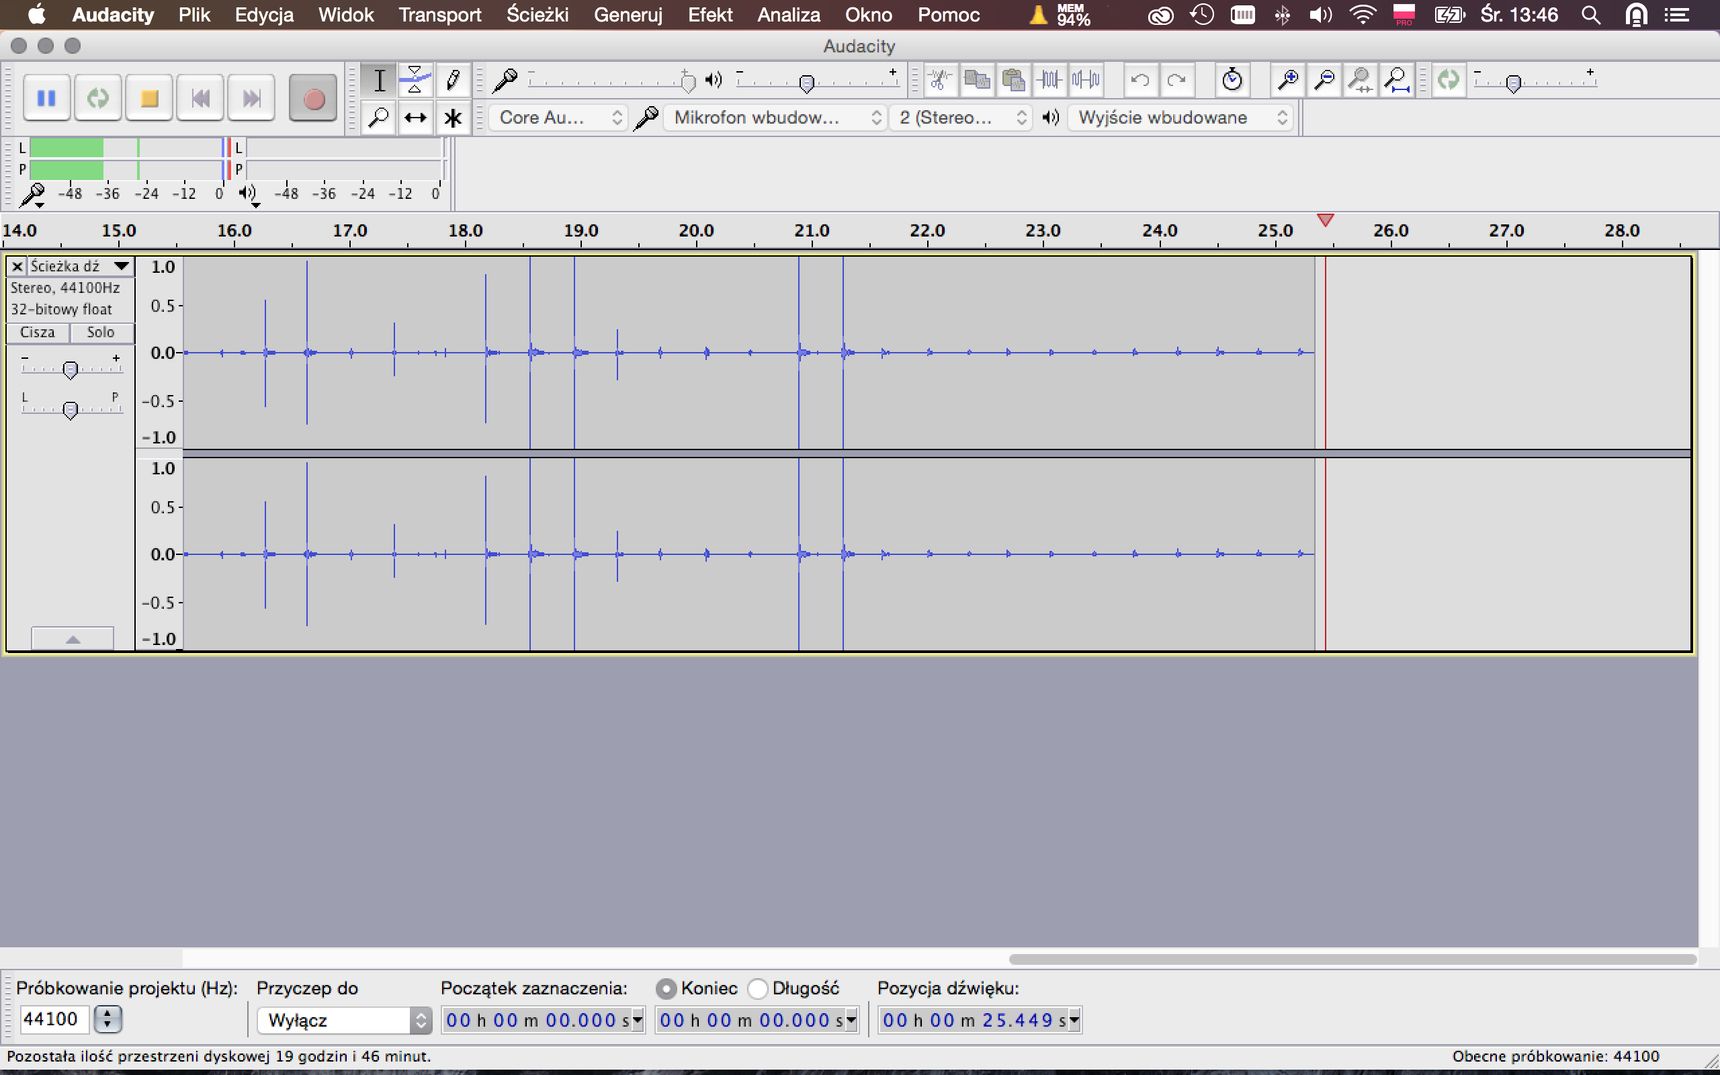The width and height of the screenshot is (1720, 1075).
Task: Click the Trim audio icon
Action: (x=1050, y=80)
